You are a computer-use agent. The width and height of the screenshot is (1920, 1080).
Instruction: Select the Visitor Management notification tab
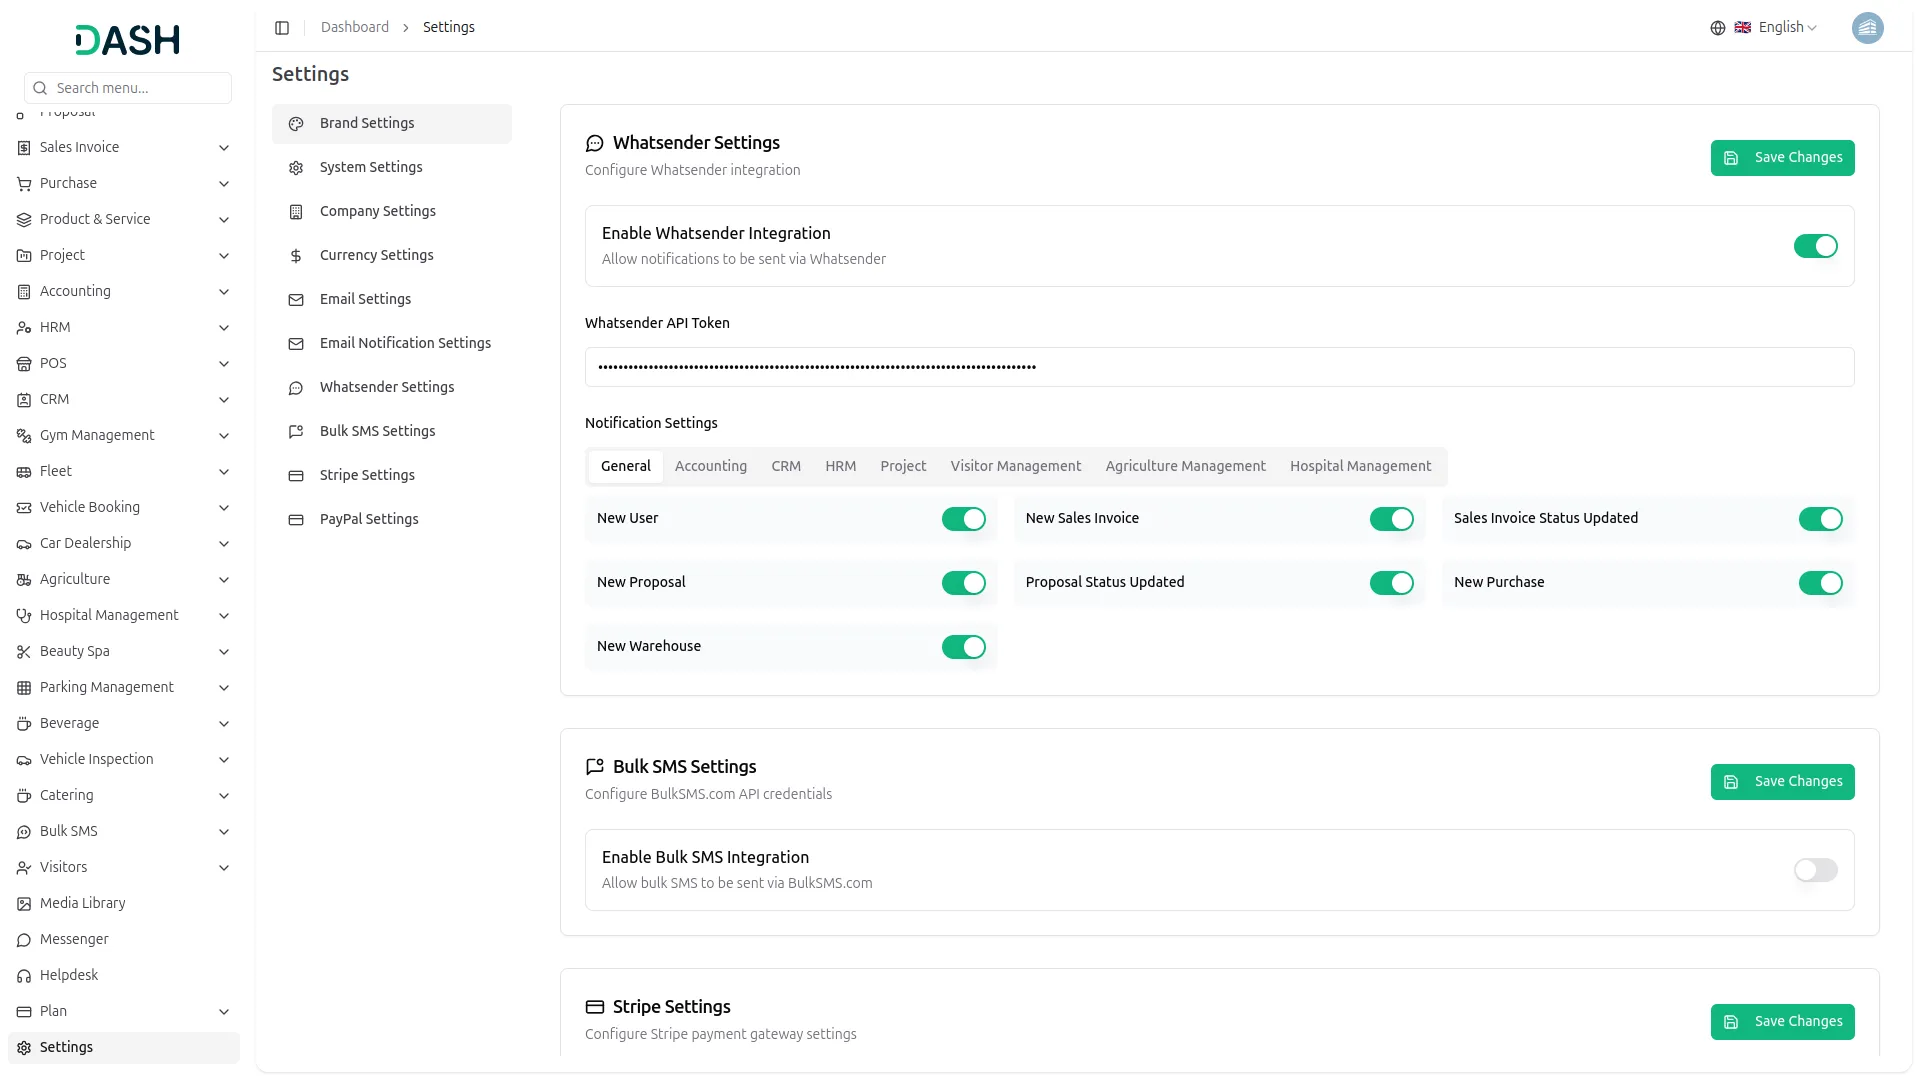(1015, 467)
